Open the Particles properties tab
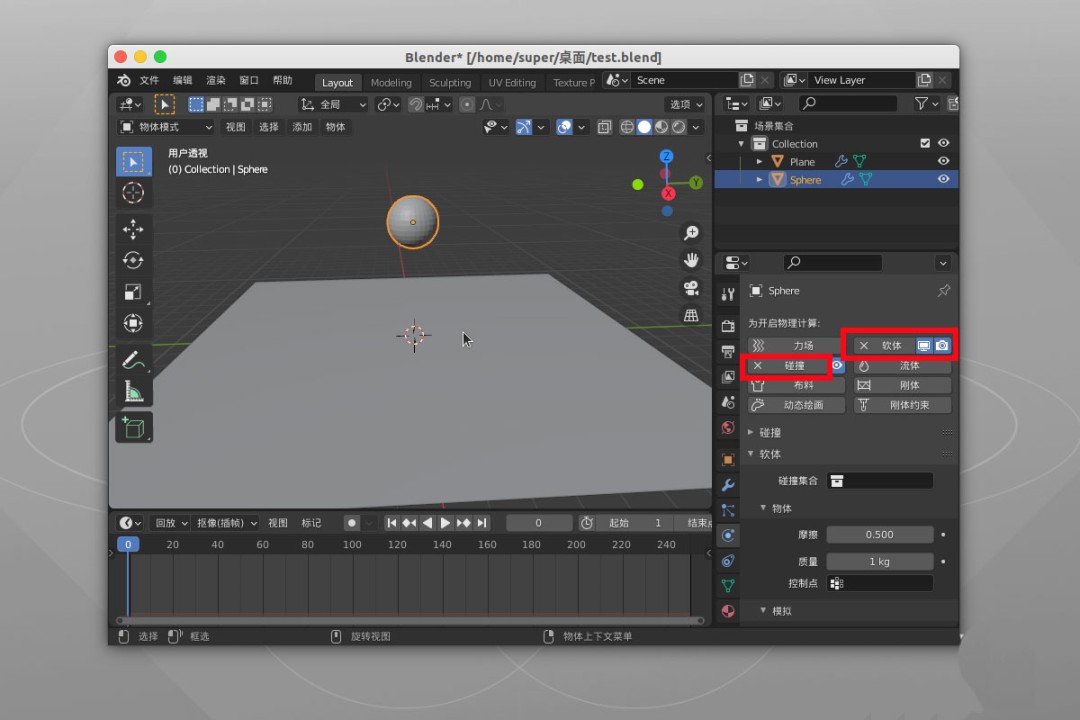The image size is (1080, 720). click(x=728, y=510)
